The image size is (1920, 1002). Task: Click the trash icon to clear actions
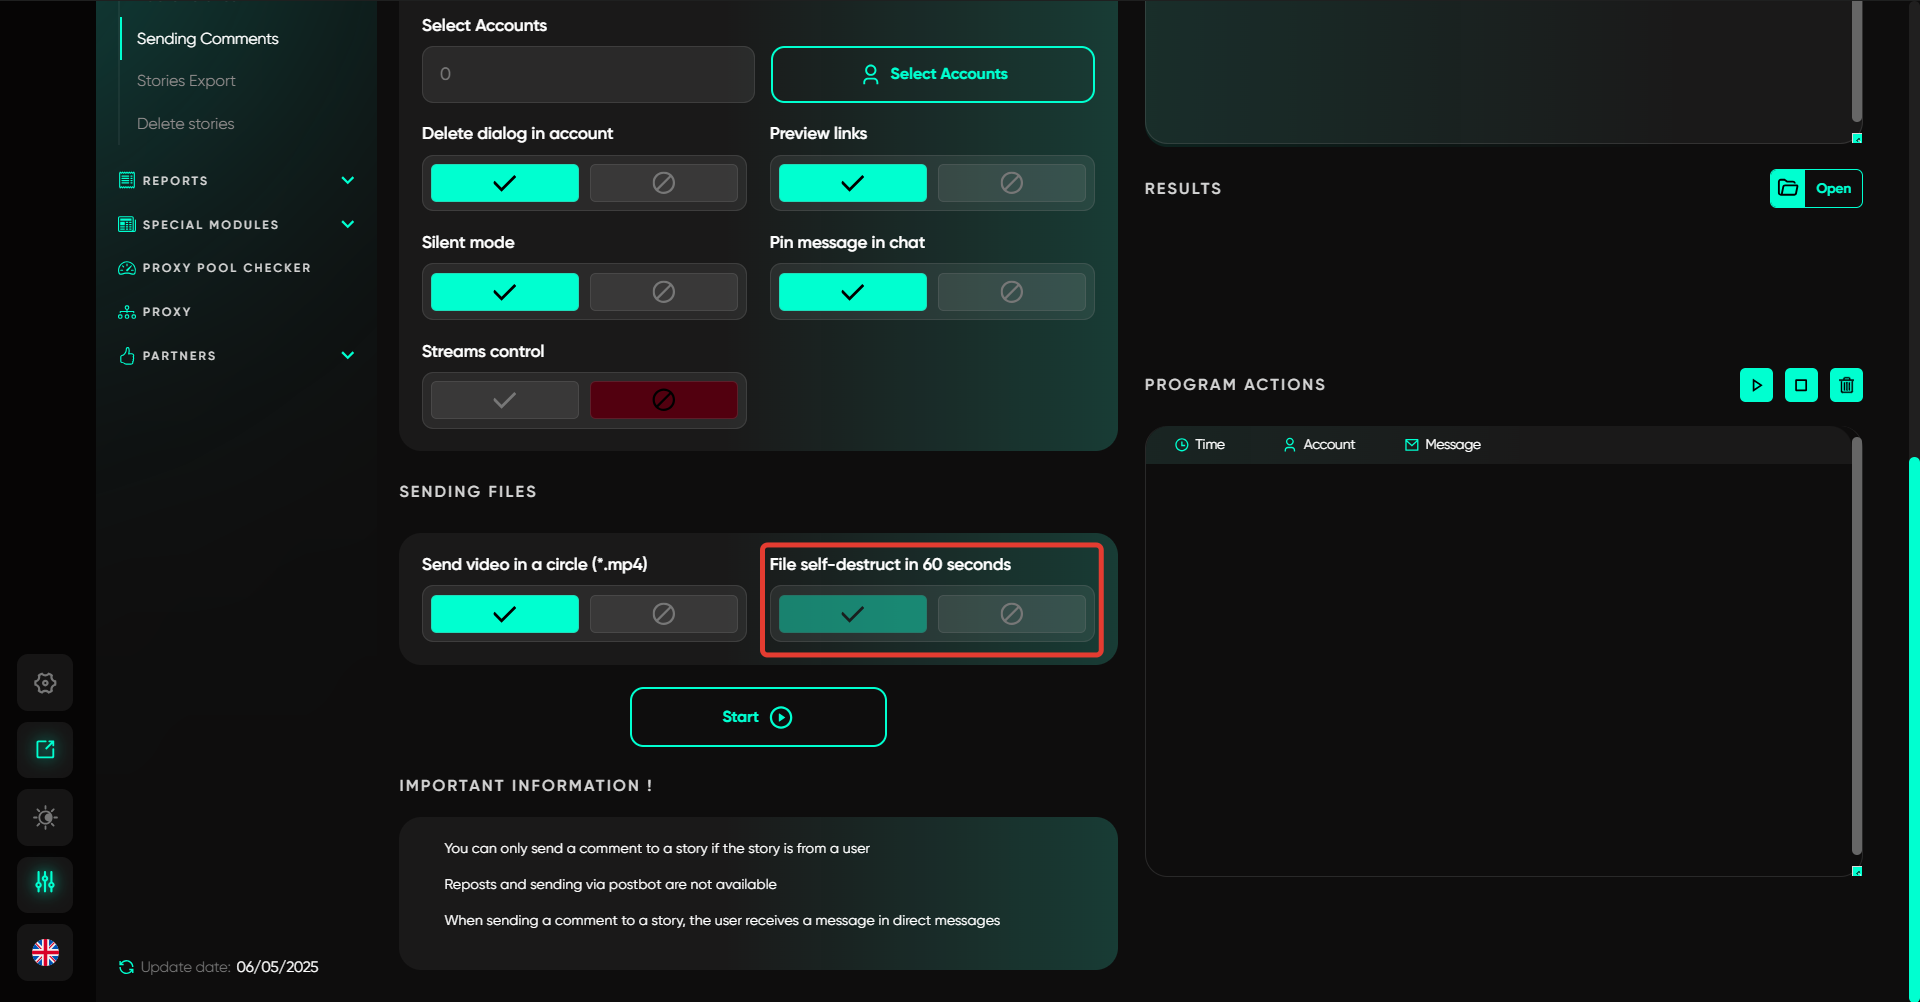coord(1846,385)
